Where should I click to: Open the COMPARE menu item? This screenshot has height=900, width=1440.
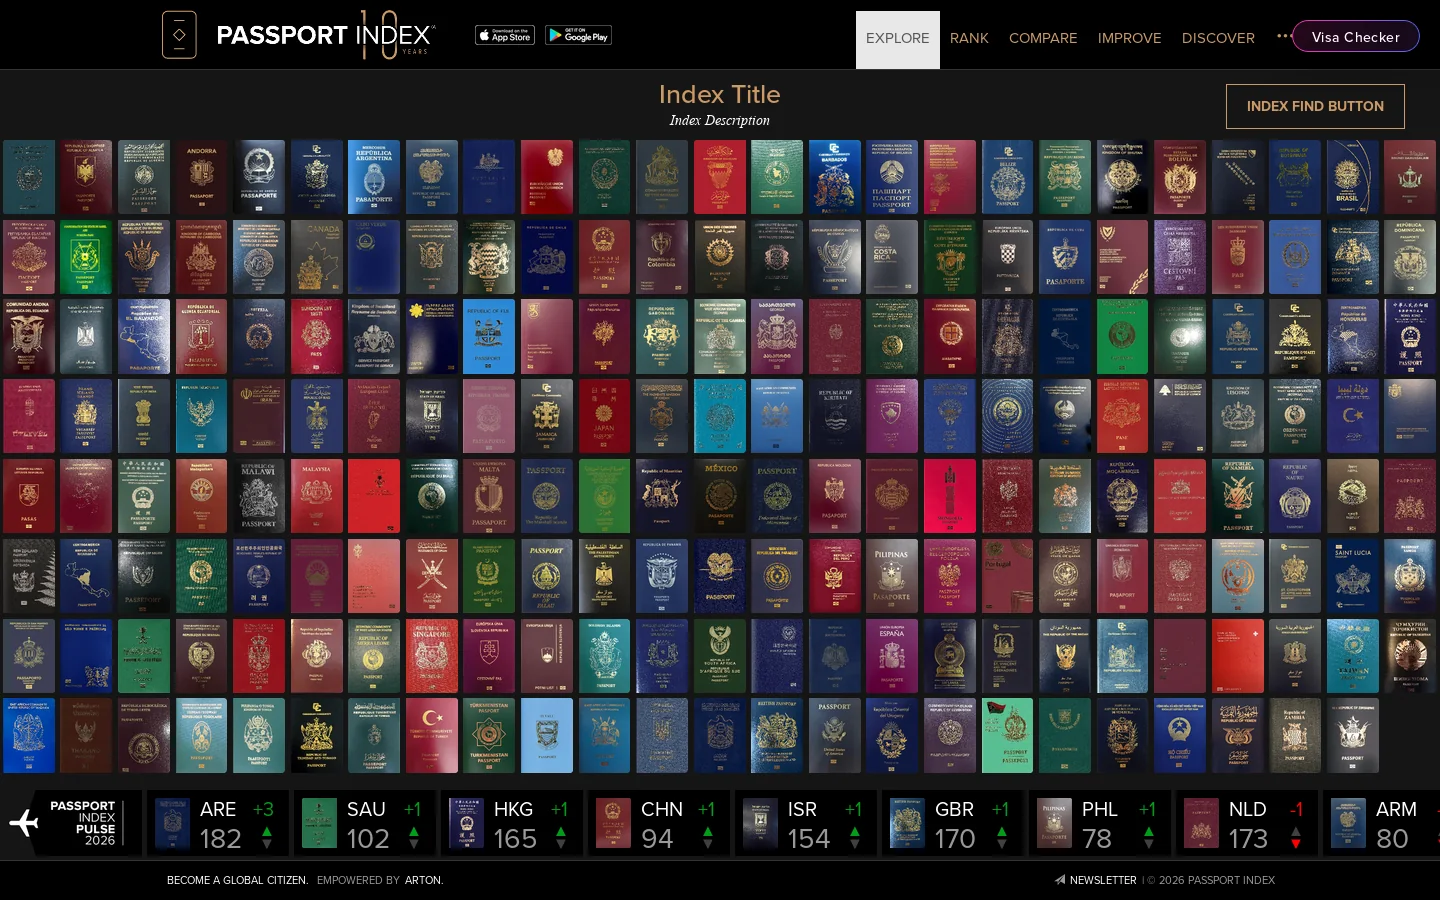1043,38
